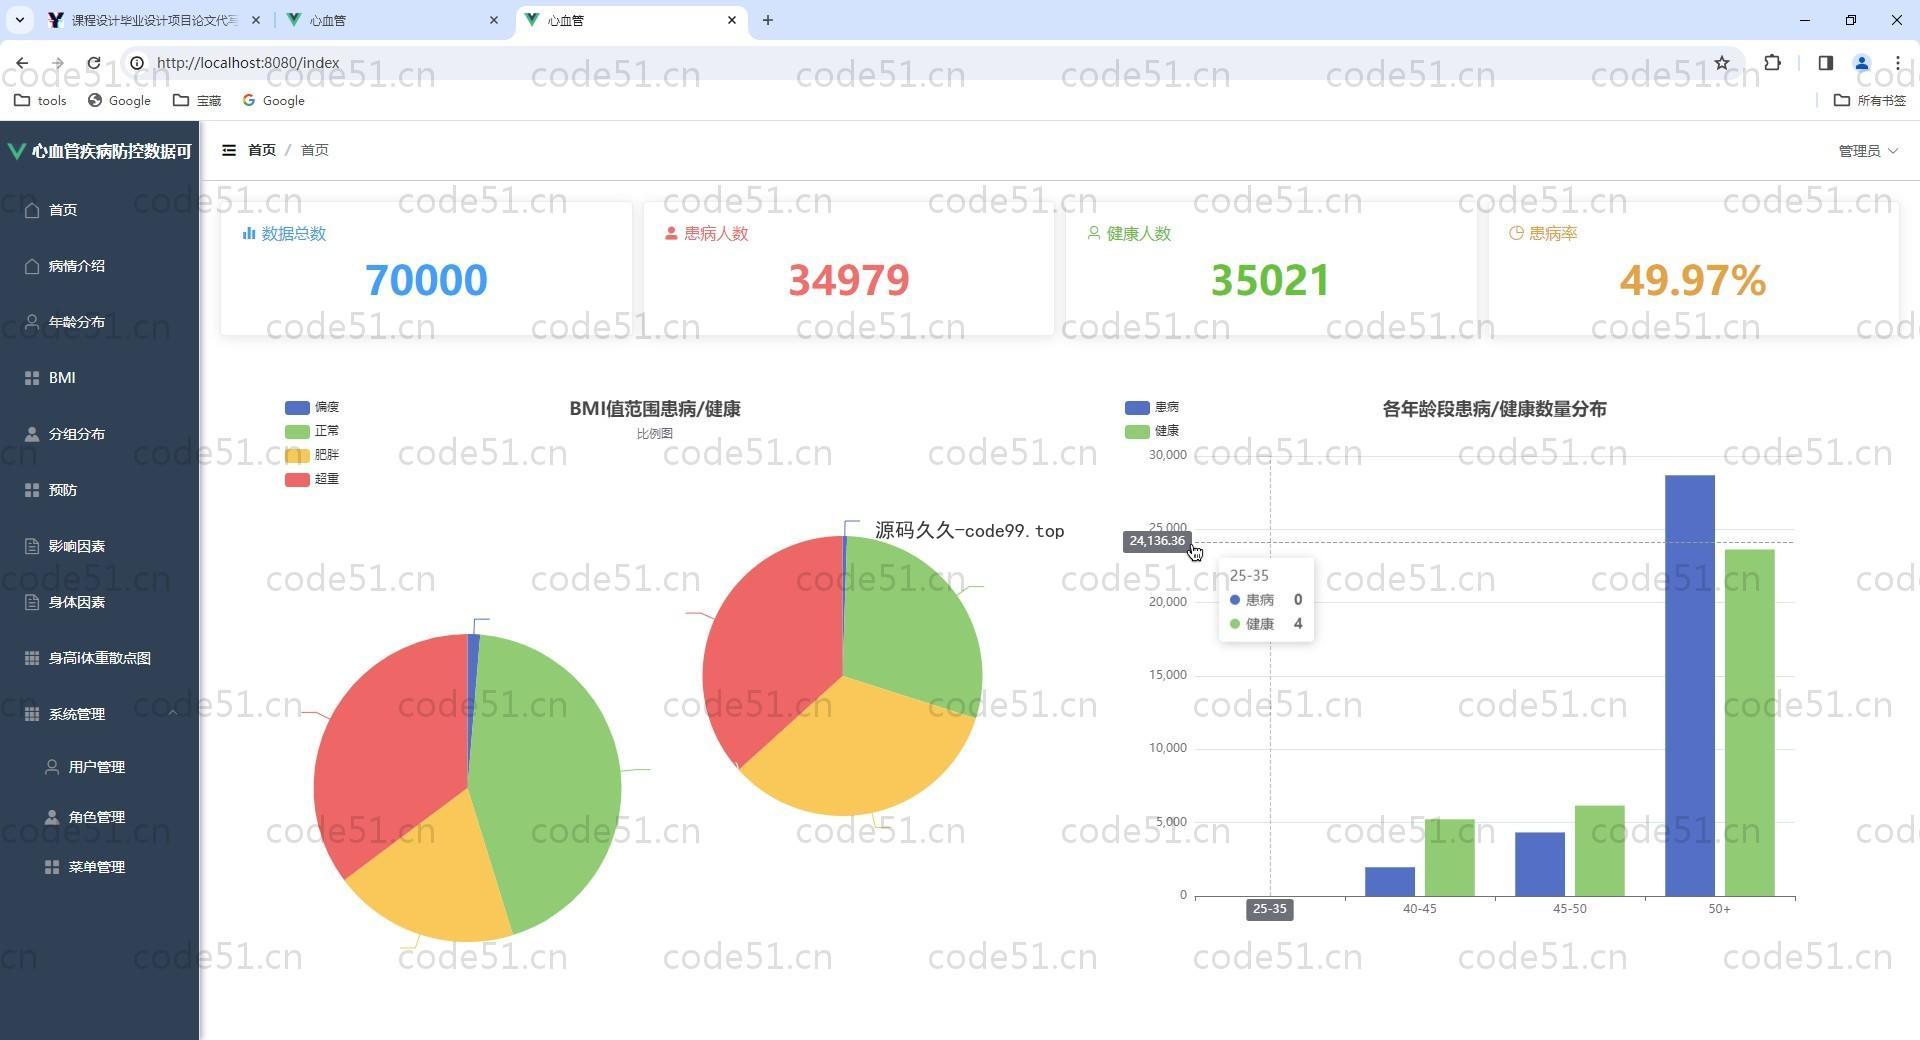Click the blue 50+ 患病 bar
The image size is (1920, 1040).
pos(1689,686)
